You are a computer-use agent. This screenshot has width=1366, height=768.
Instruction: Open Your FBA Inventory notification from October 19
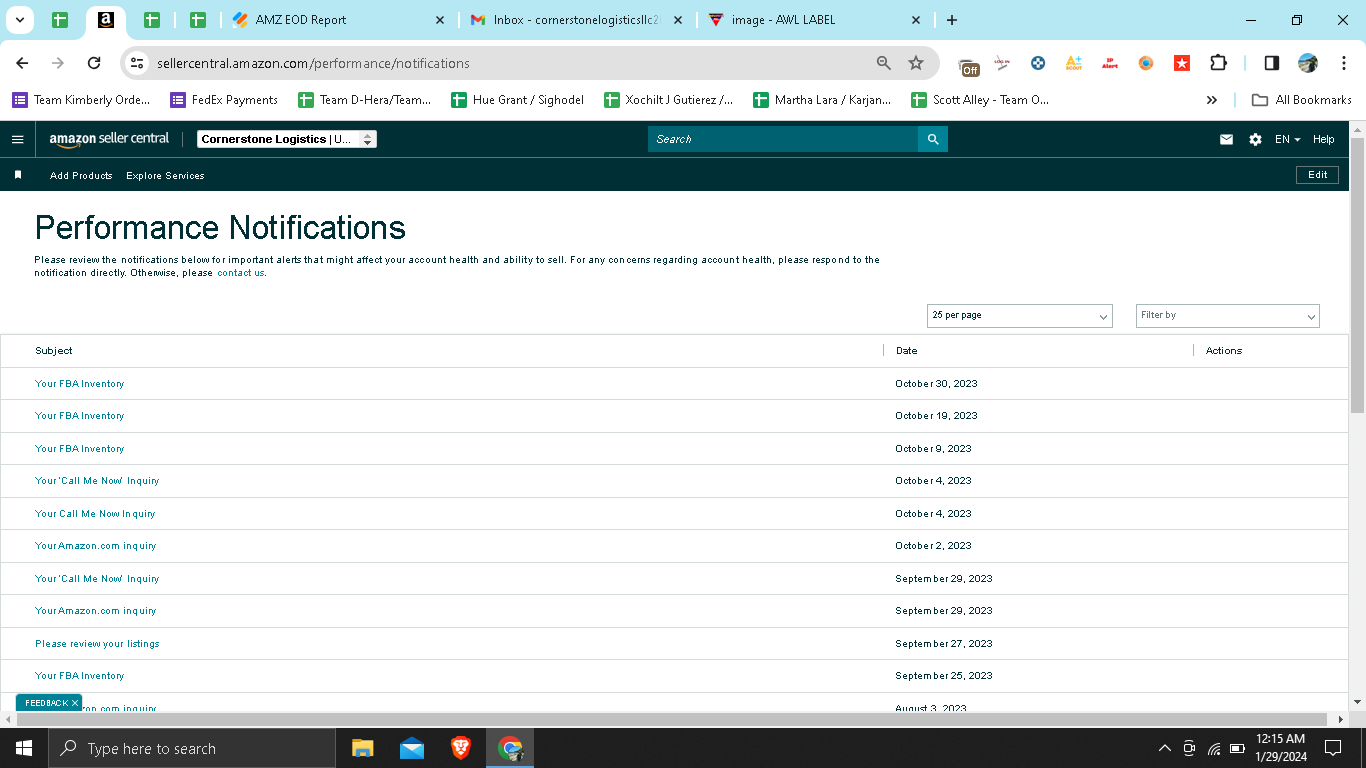click(80, 416)
